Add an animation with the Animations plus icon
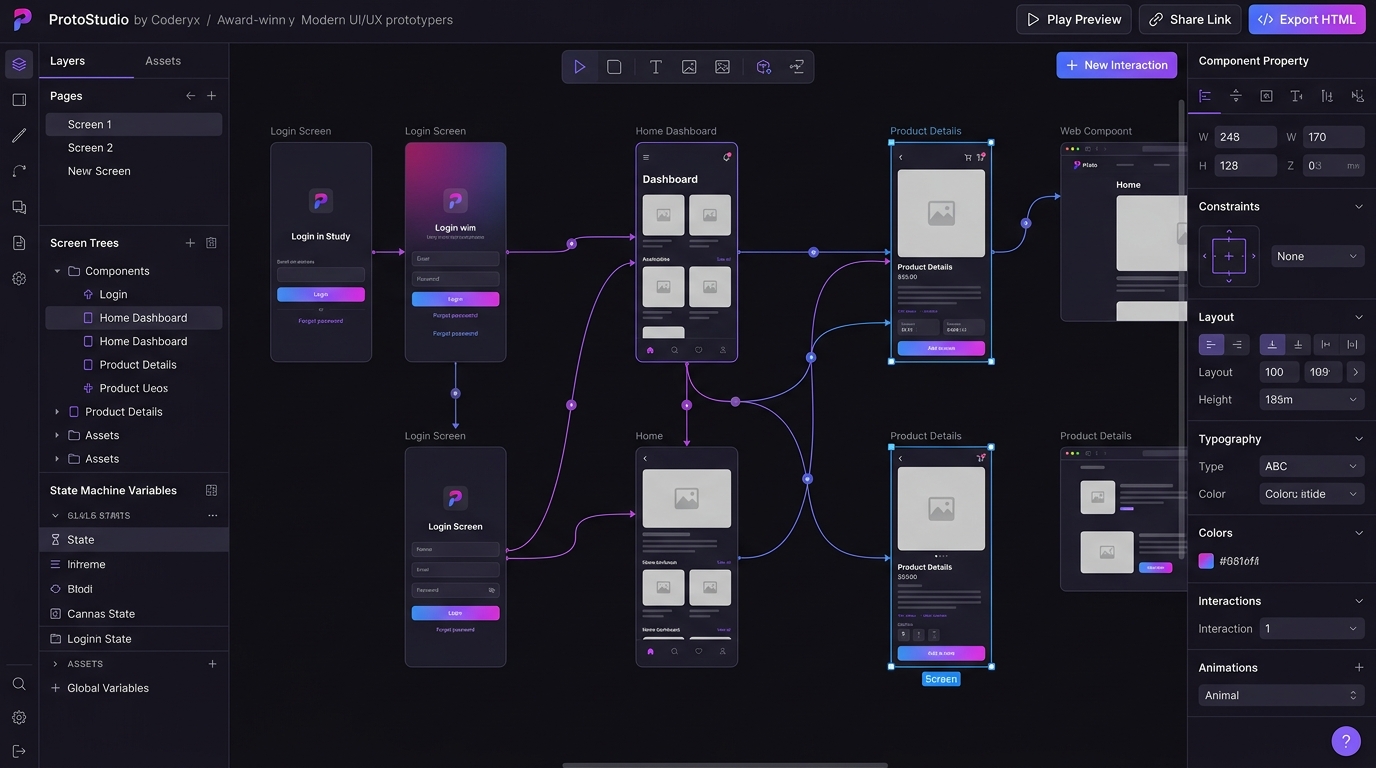This screenshot has height=768, width=1376. tap(1359, 668)
